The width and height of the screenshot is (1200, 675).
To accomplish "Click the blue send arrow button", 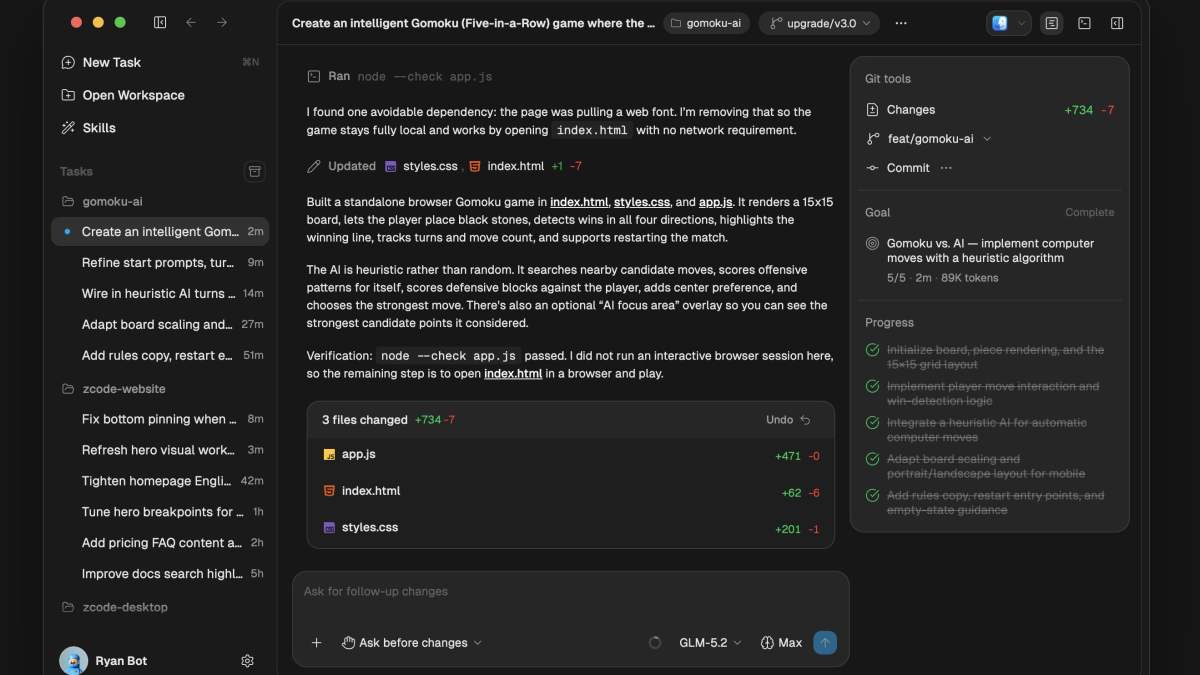I will pyautogui.click(x=825, y=643).
